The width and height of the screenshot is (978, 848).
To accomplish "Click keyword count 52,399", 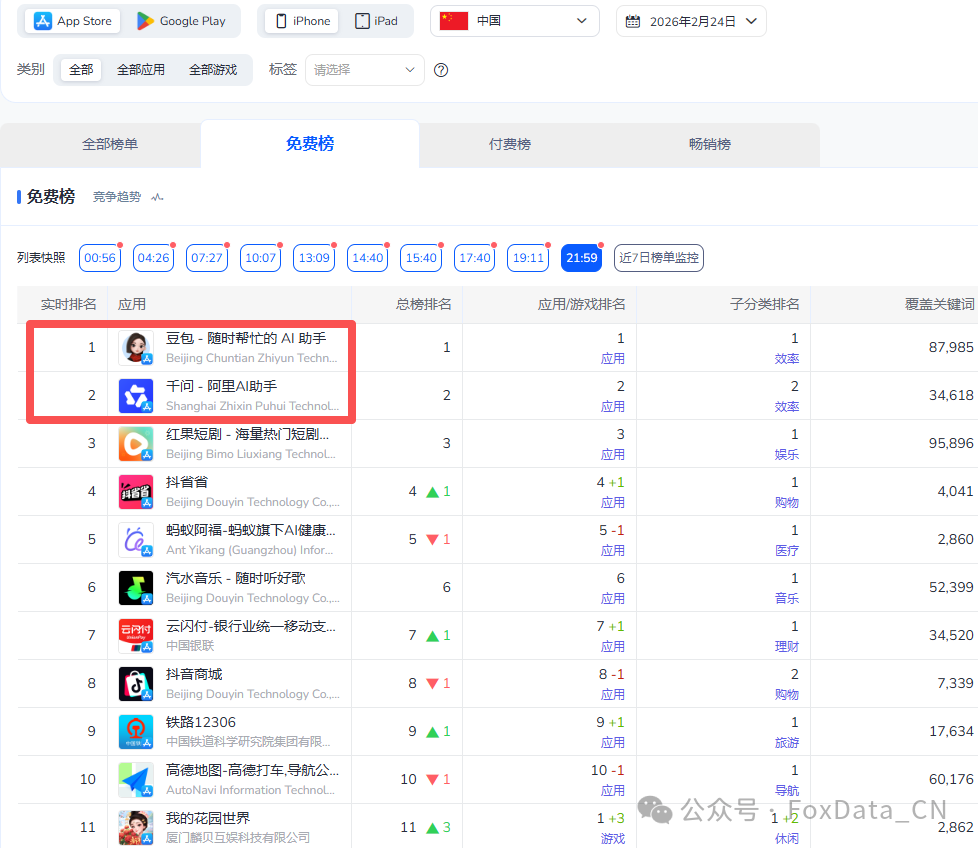I will pyautogui.click(x=951, y=587).
